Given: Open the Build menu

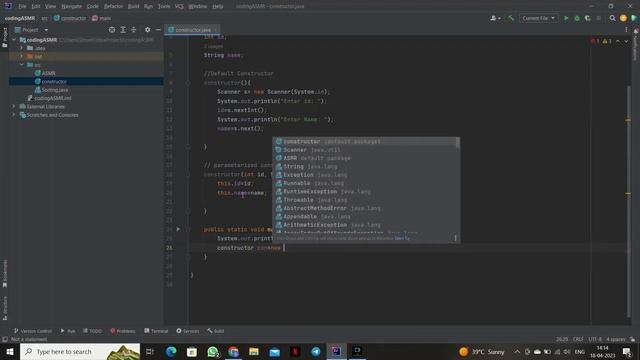Looking at the screenshot, I should tap(133, 7).
